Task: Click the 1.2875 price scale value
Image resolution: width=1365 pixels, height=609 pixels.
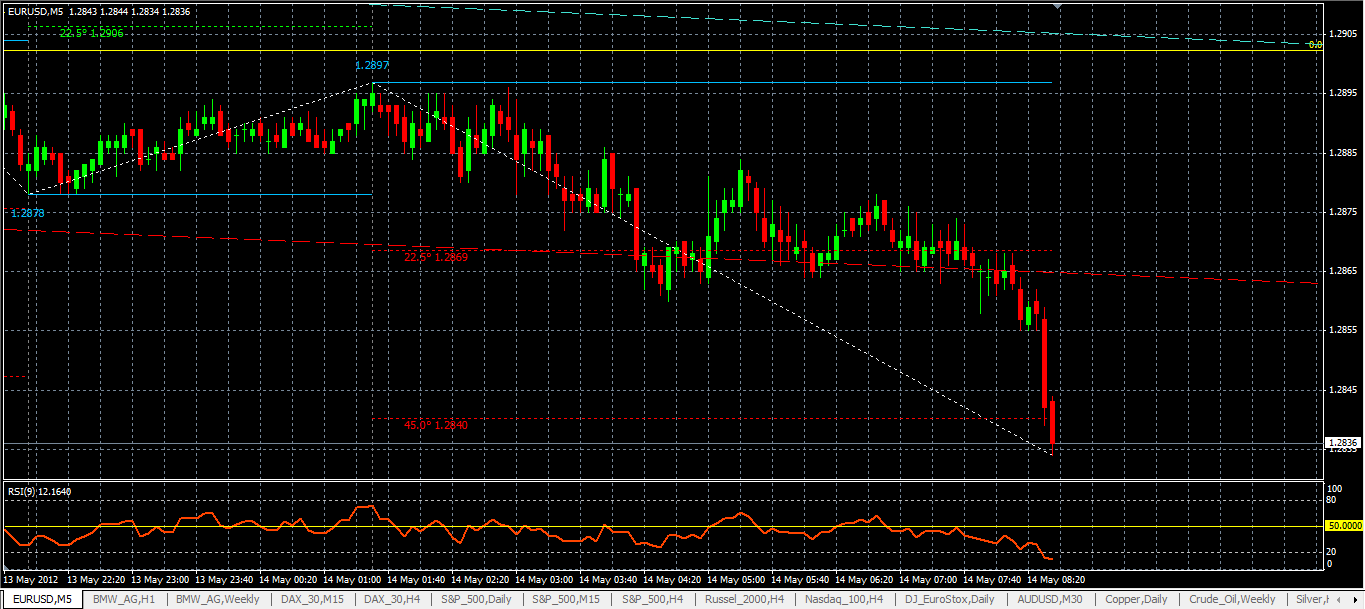Action: [1342, 212]
